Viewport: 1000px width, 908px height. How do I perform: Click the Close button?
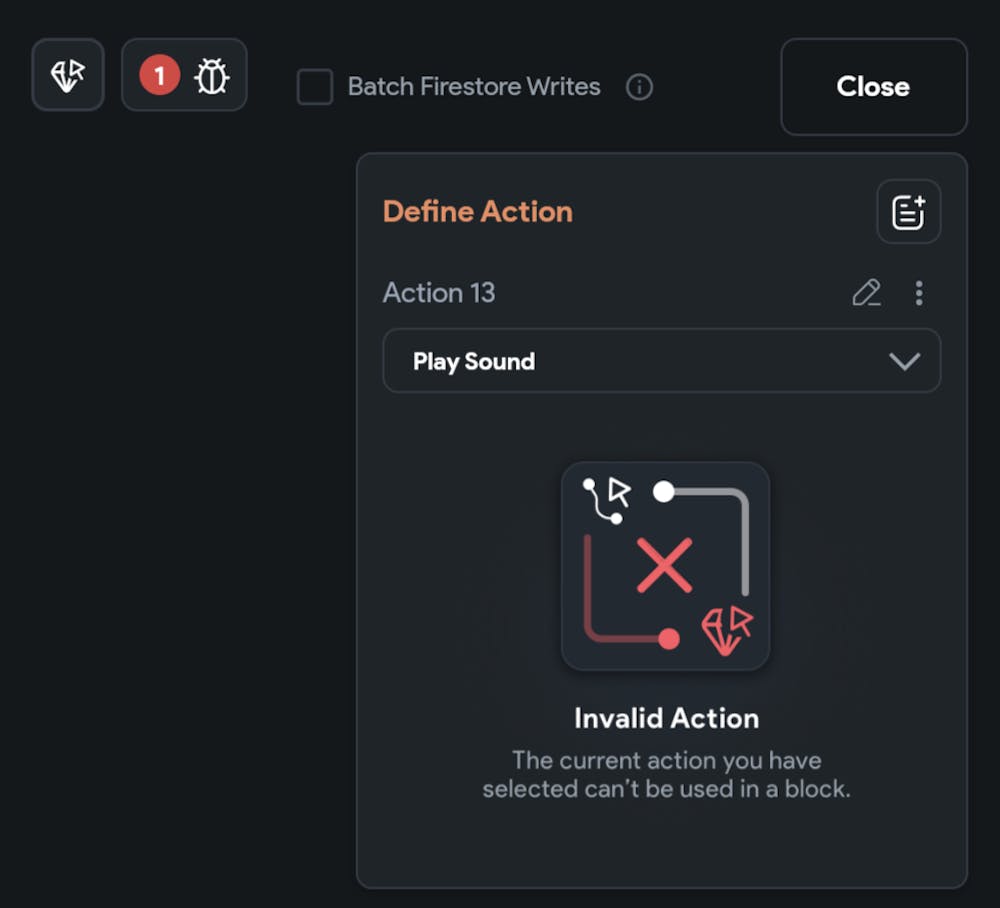coord(872,87)
